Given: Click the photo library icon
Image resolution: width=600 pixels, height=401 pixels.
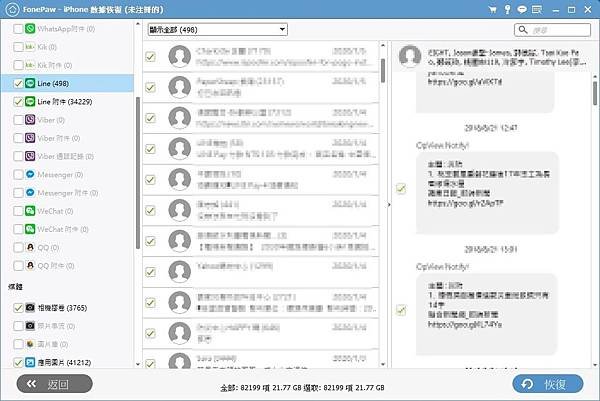Looking at the screenshot, I should (30, 344).
